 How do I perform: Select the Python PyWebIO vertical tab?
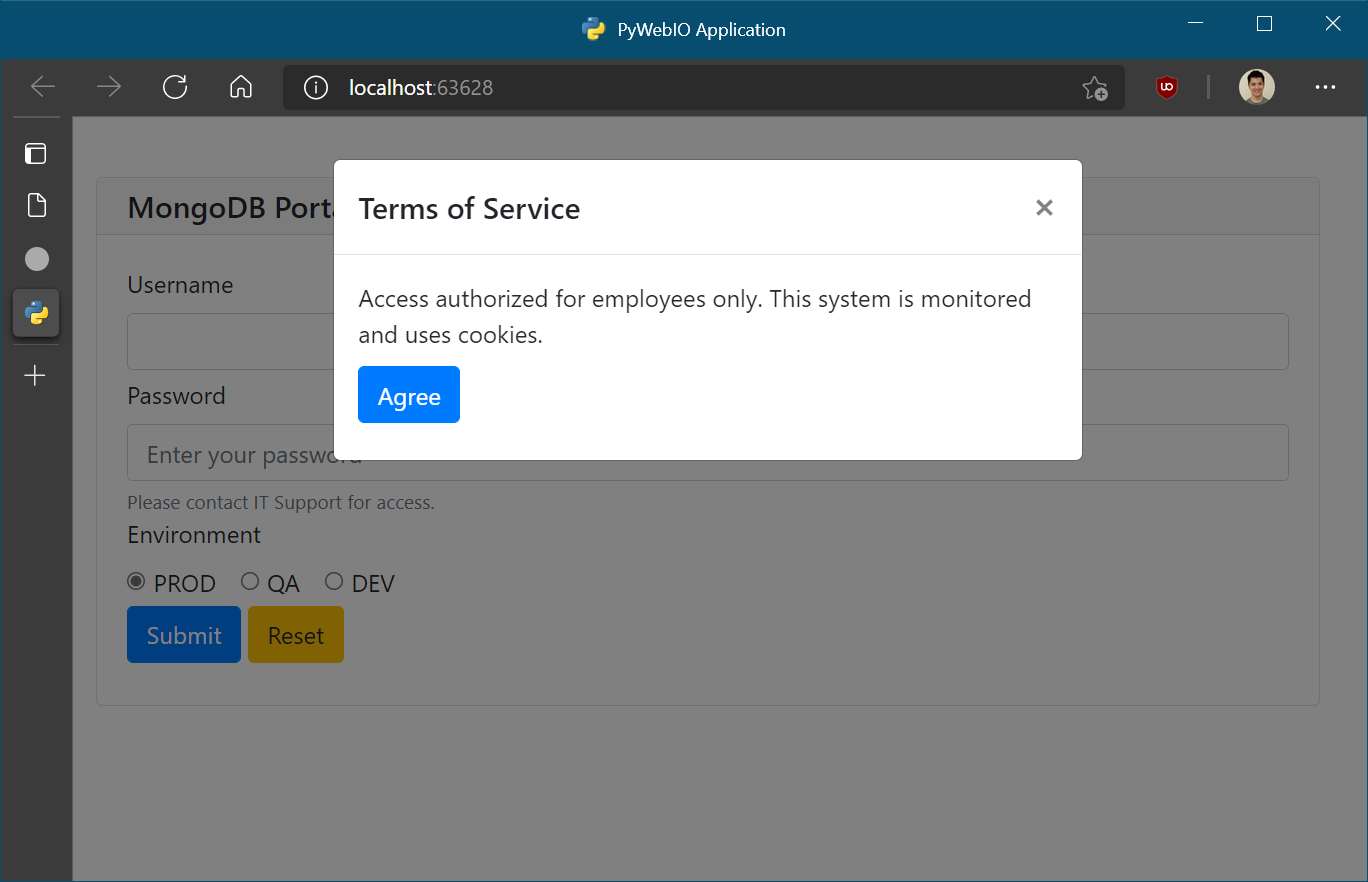tap(36, 313)
